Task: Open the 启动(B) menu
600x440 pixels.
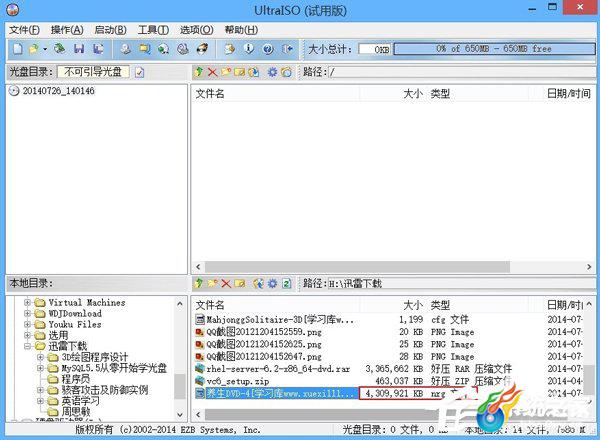Action: [x=111, y=30]
